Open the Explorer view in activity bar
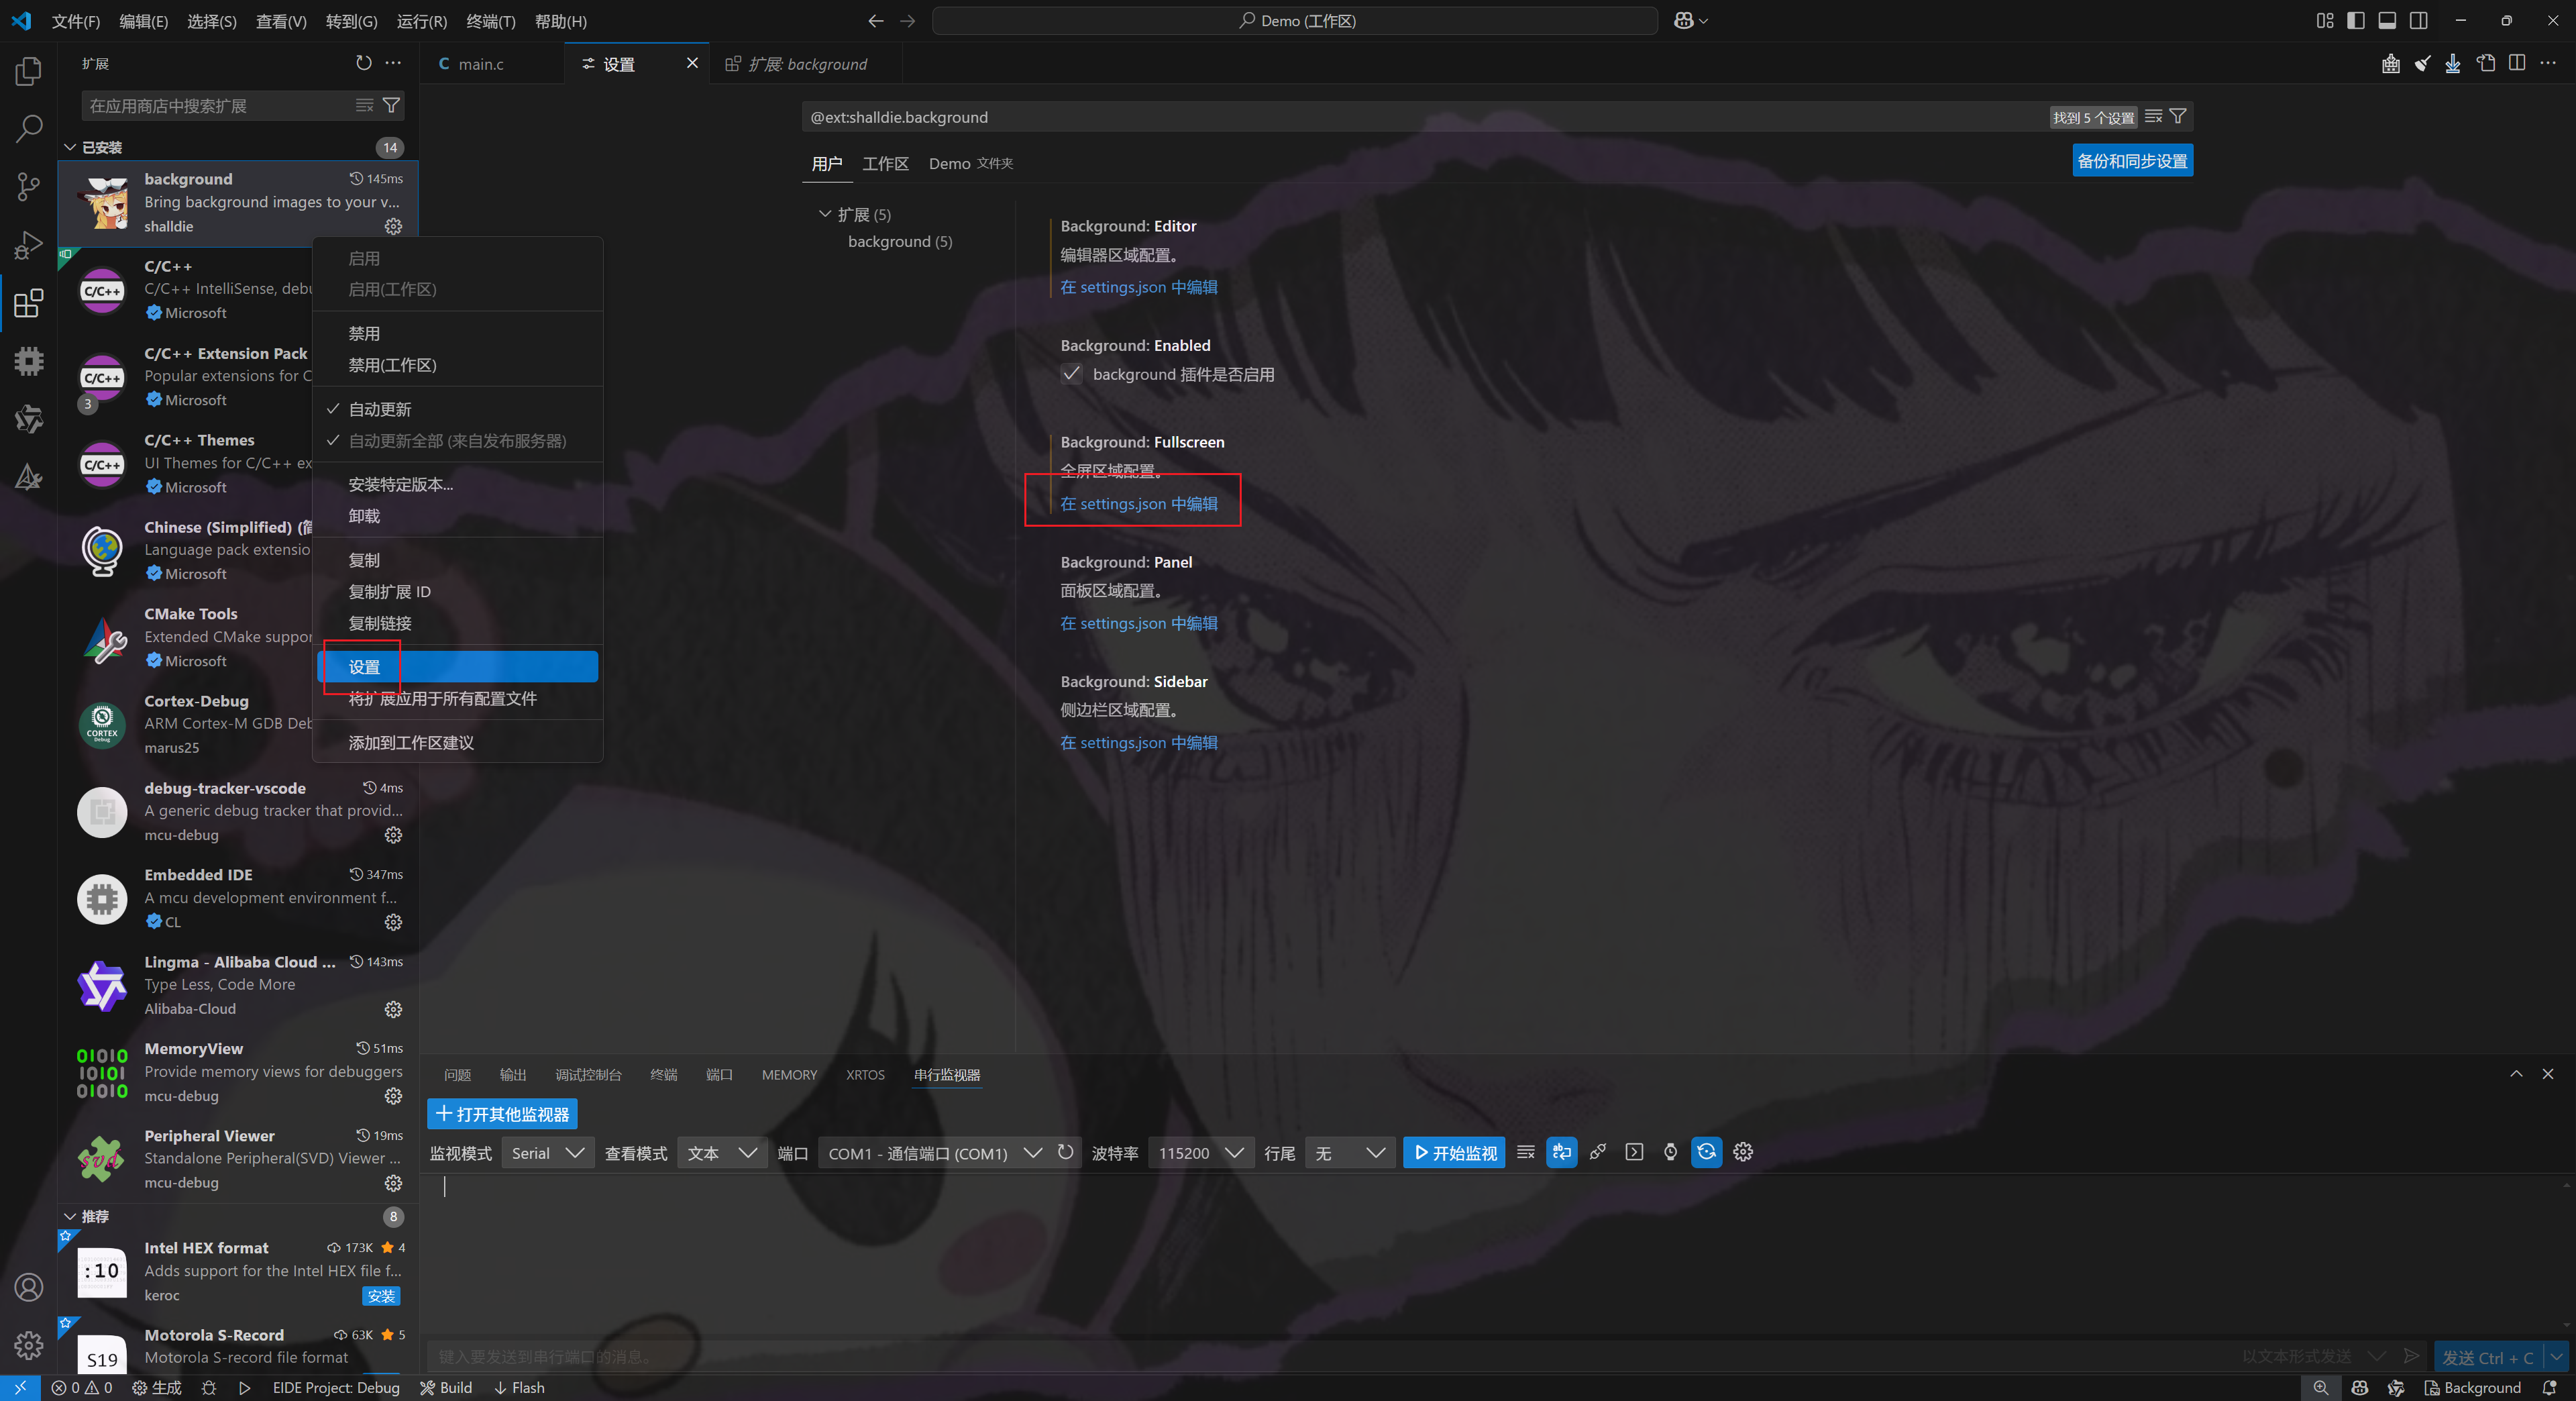 [29, 71]
